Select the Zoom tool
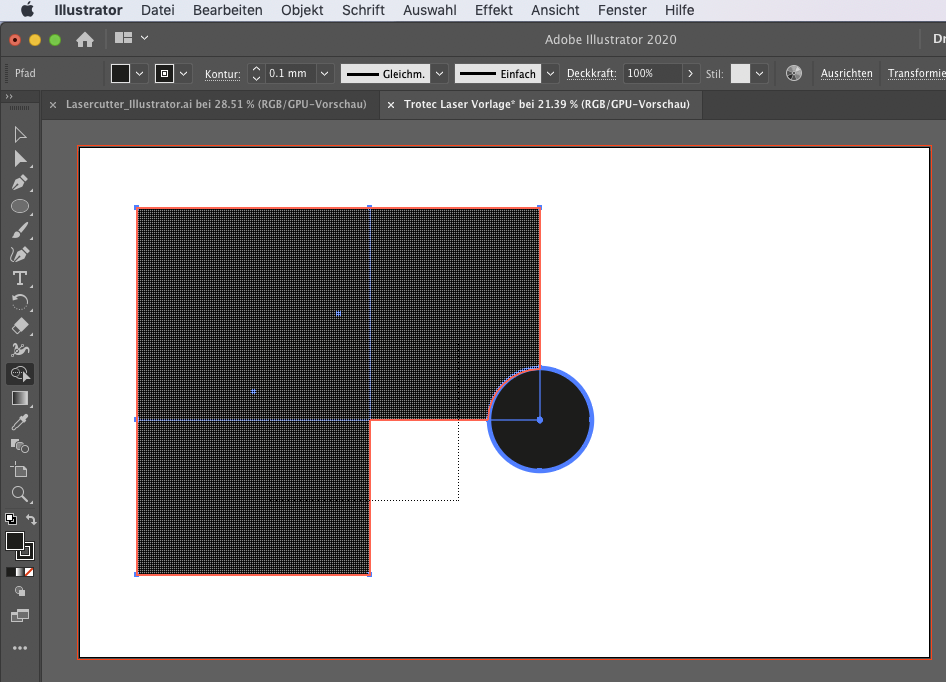946x682 pixels. pos(20,494)
